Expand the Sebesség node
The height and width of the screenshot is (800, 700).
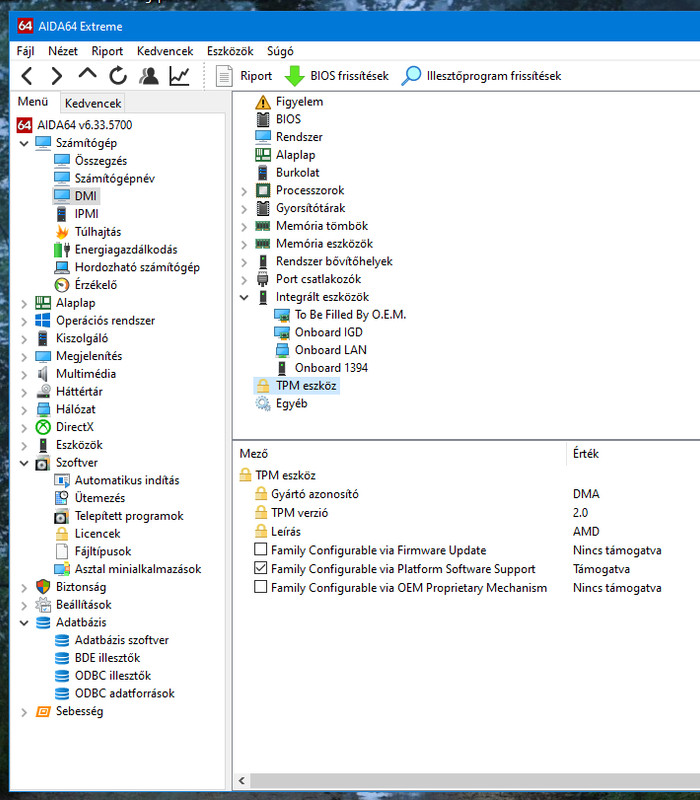23,712
